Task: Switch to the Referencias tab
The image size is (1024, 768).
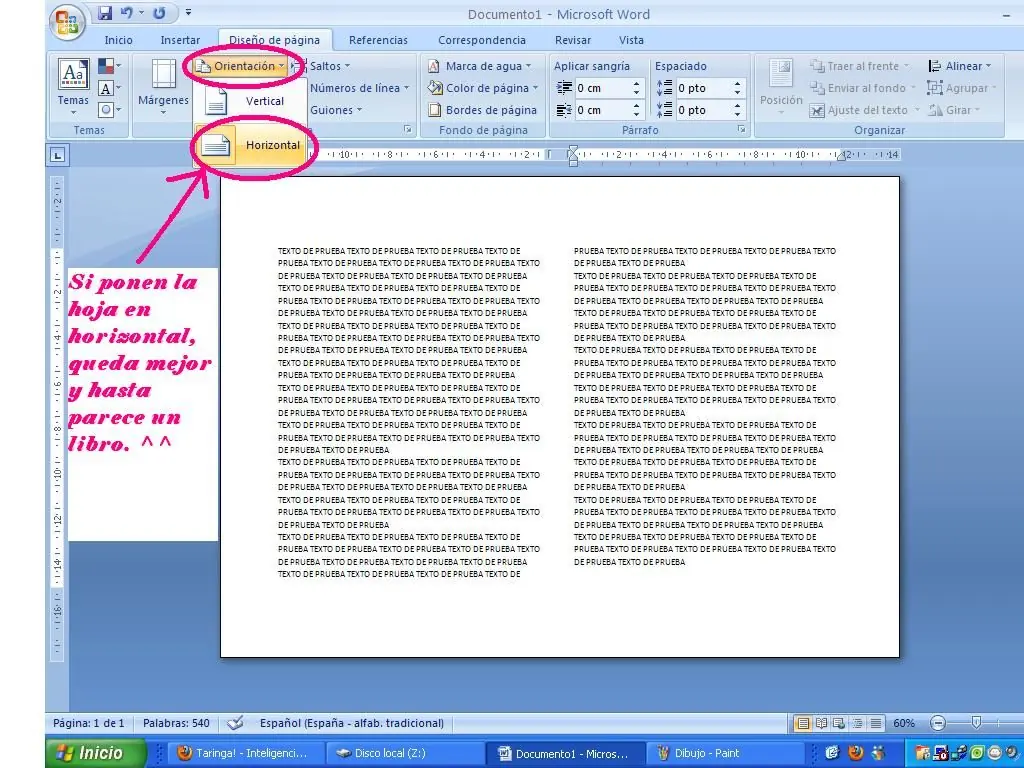Action: click(378, 40)
